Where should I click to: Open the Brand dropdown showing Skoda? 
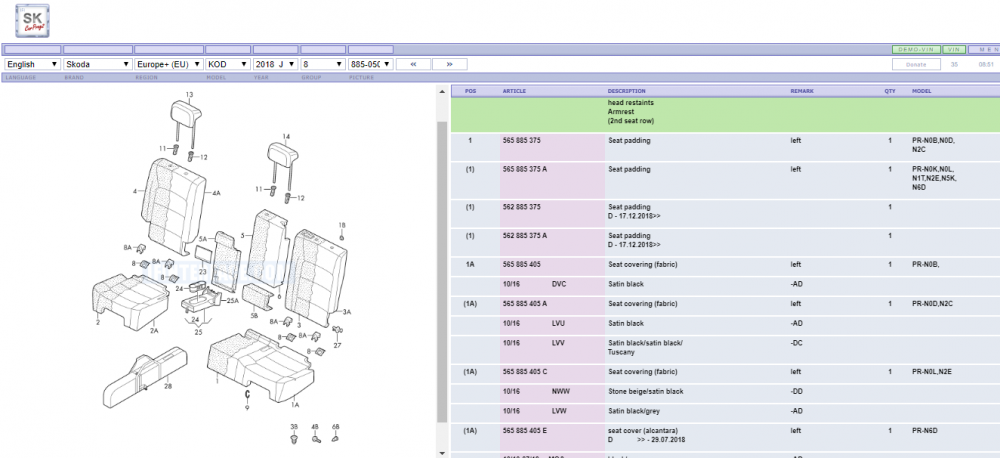[98, 64]
